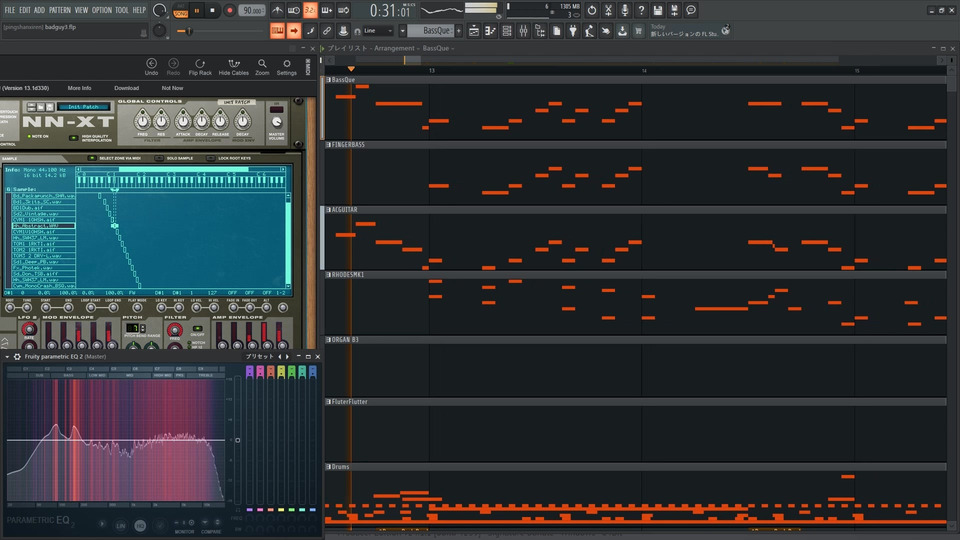Image resolution: width=960 pixels, height=540 pixels.
Task: Open the audio editor scissors icon
Action: [x=608, y=10]
